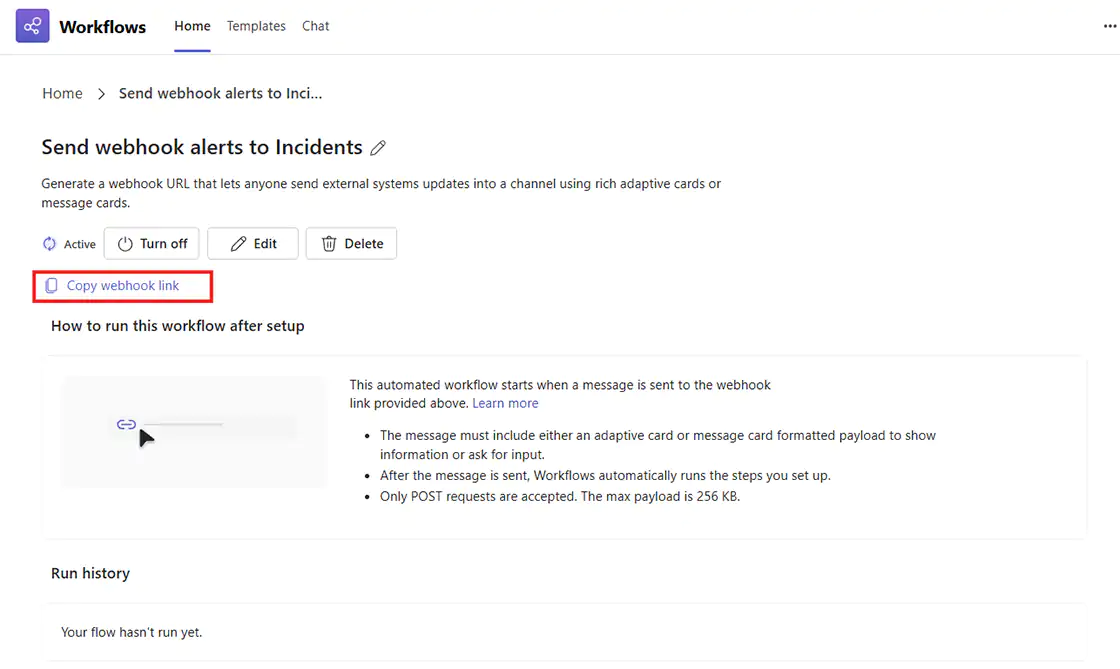1120x669 pixels.
Task: Click the pencil icon beside workflow title
Action: (378, 148)
